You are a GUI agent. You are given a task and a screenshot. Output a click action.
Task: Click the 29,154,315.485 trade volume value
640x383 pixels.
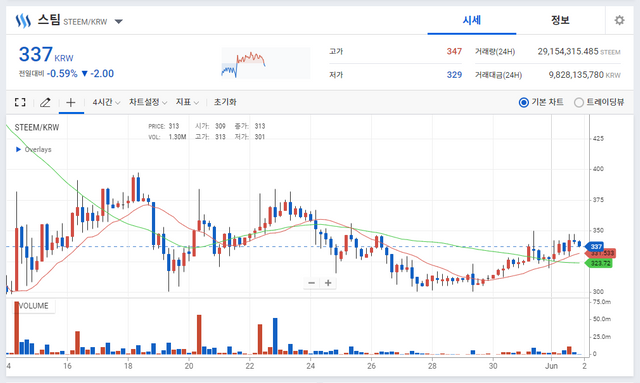click(567, 51)
